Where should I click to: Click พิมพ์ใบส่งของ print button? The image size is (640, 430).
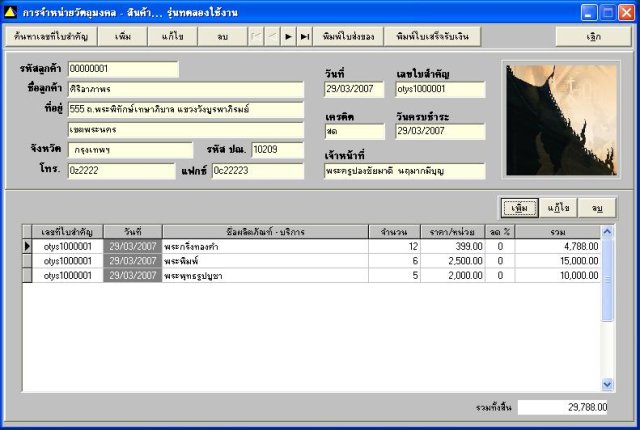coord(349,35)
